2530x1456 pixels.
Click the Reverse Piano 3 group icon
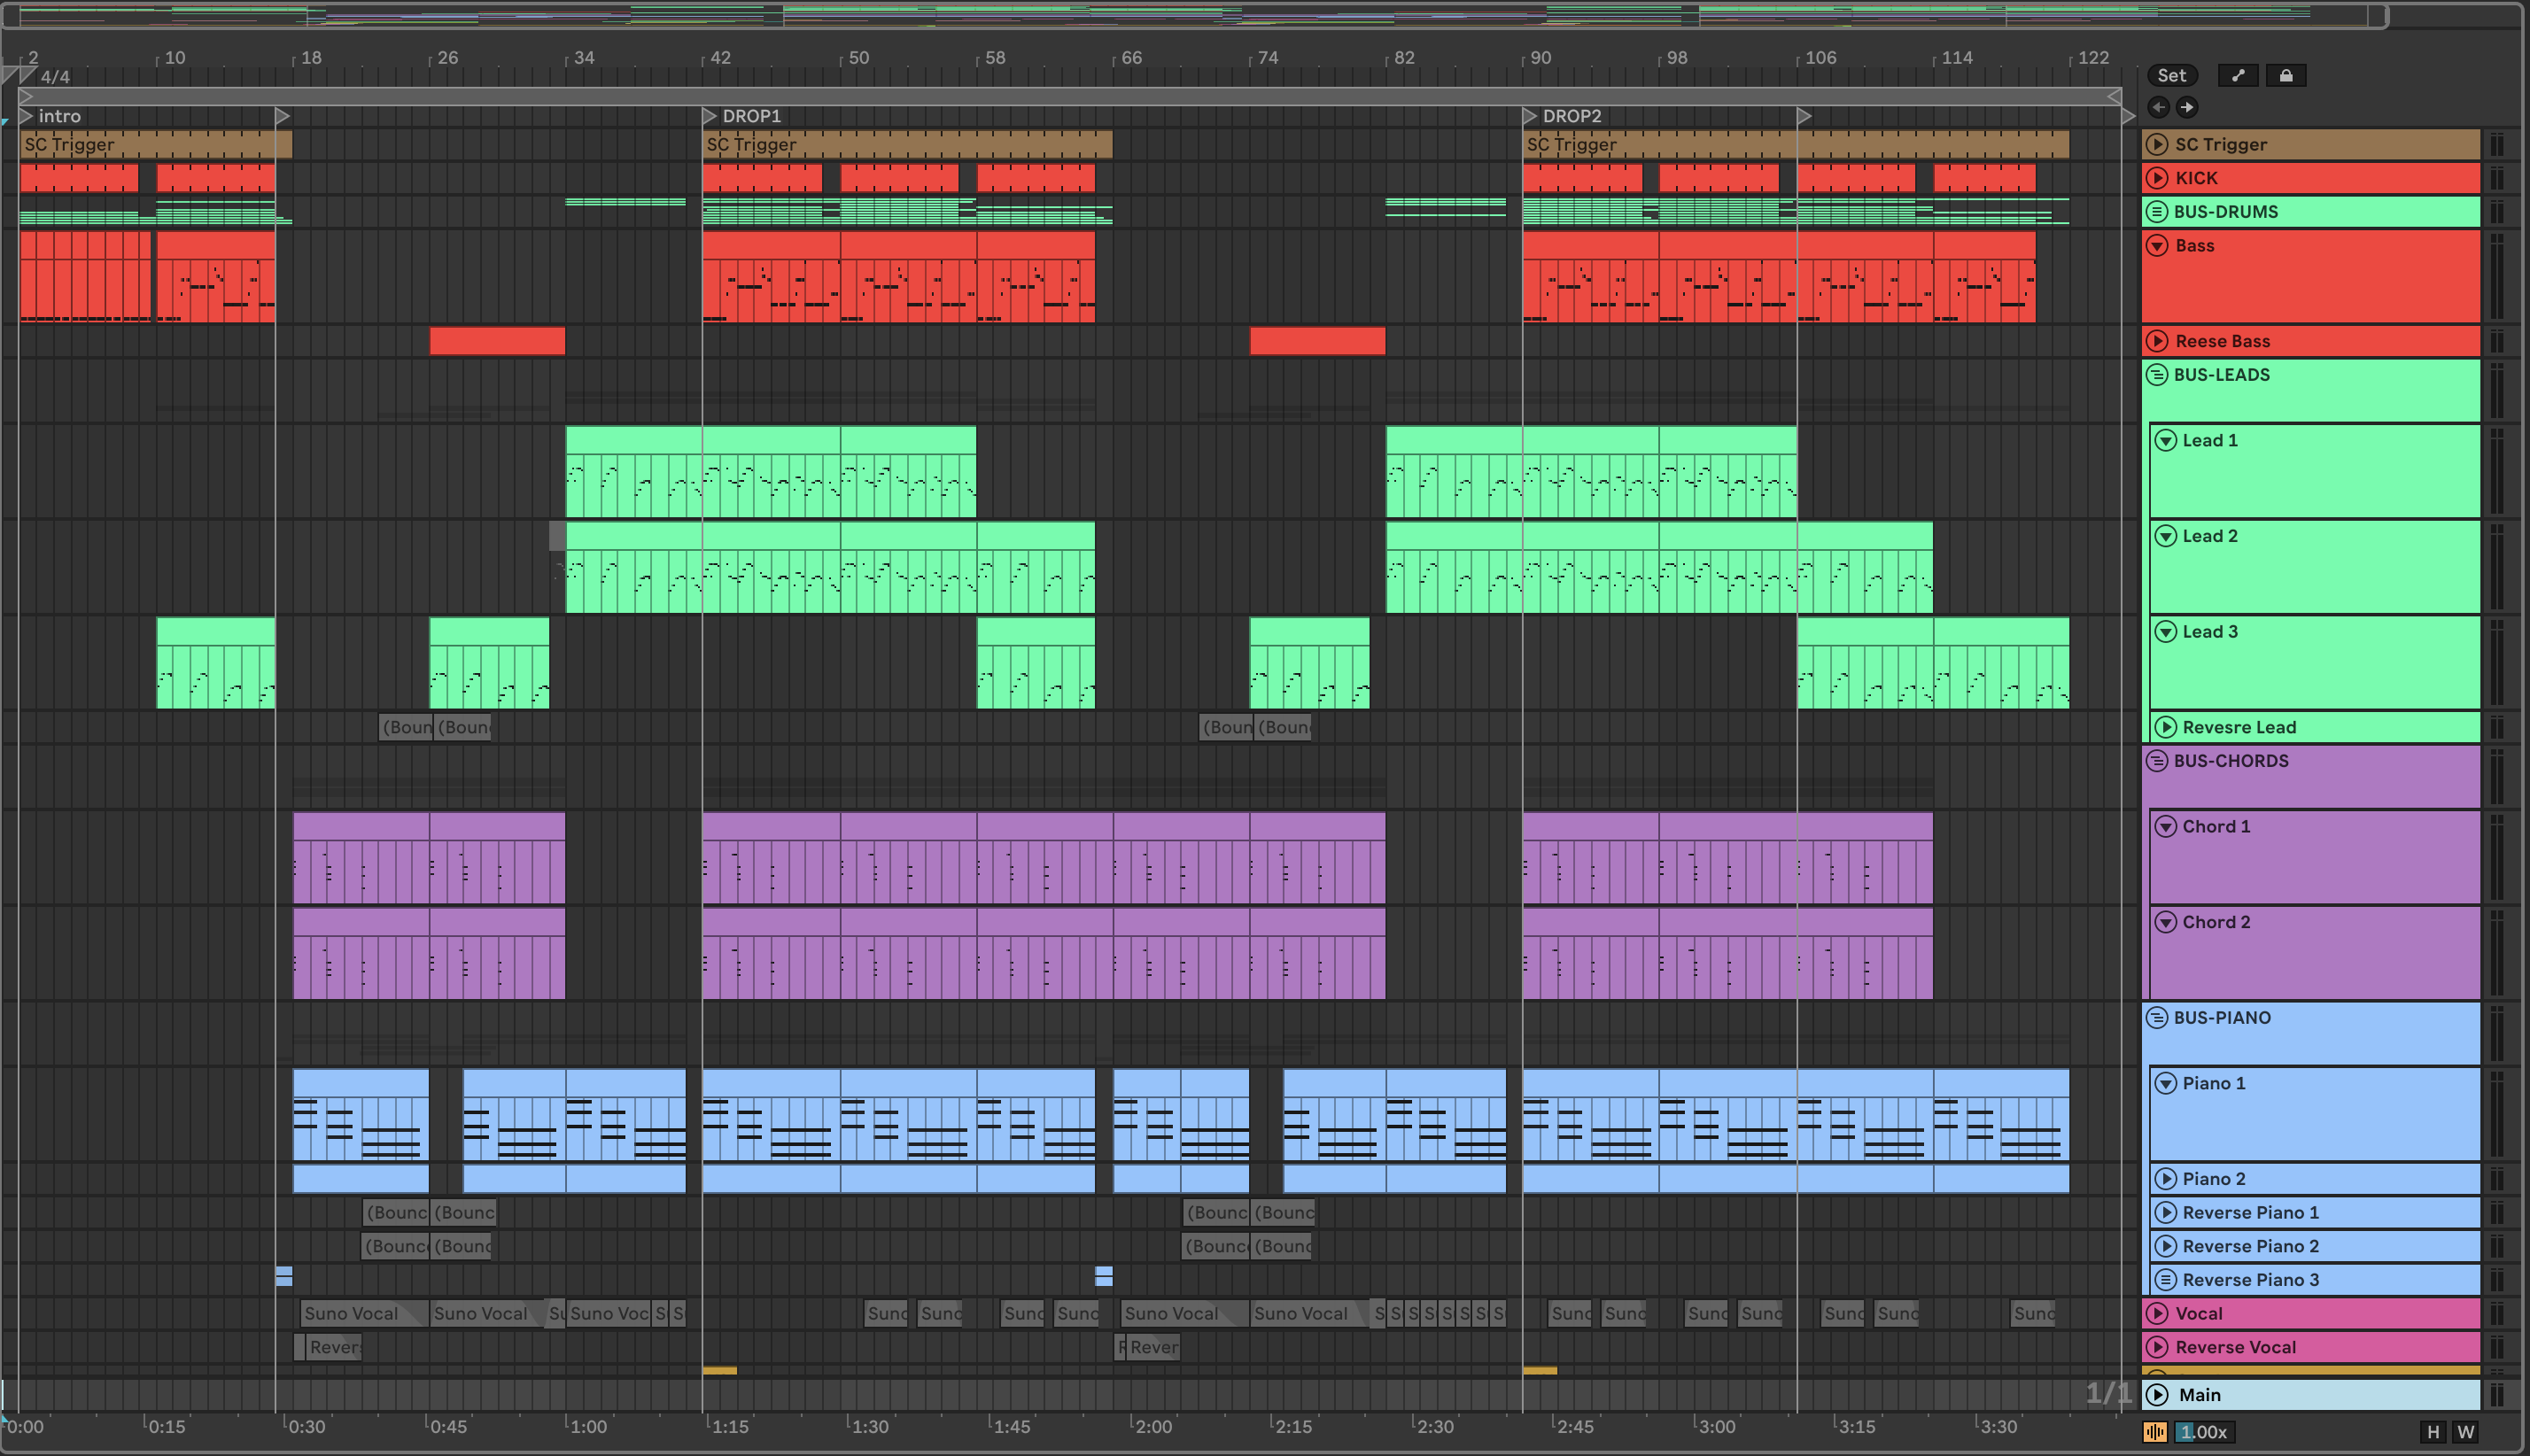click(x=2165, y=1280)
